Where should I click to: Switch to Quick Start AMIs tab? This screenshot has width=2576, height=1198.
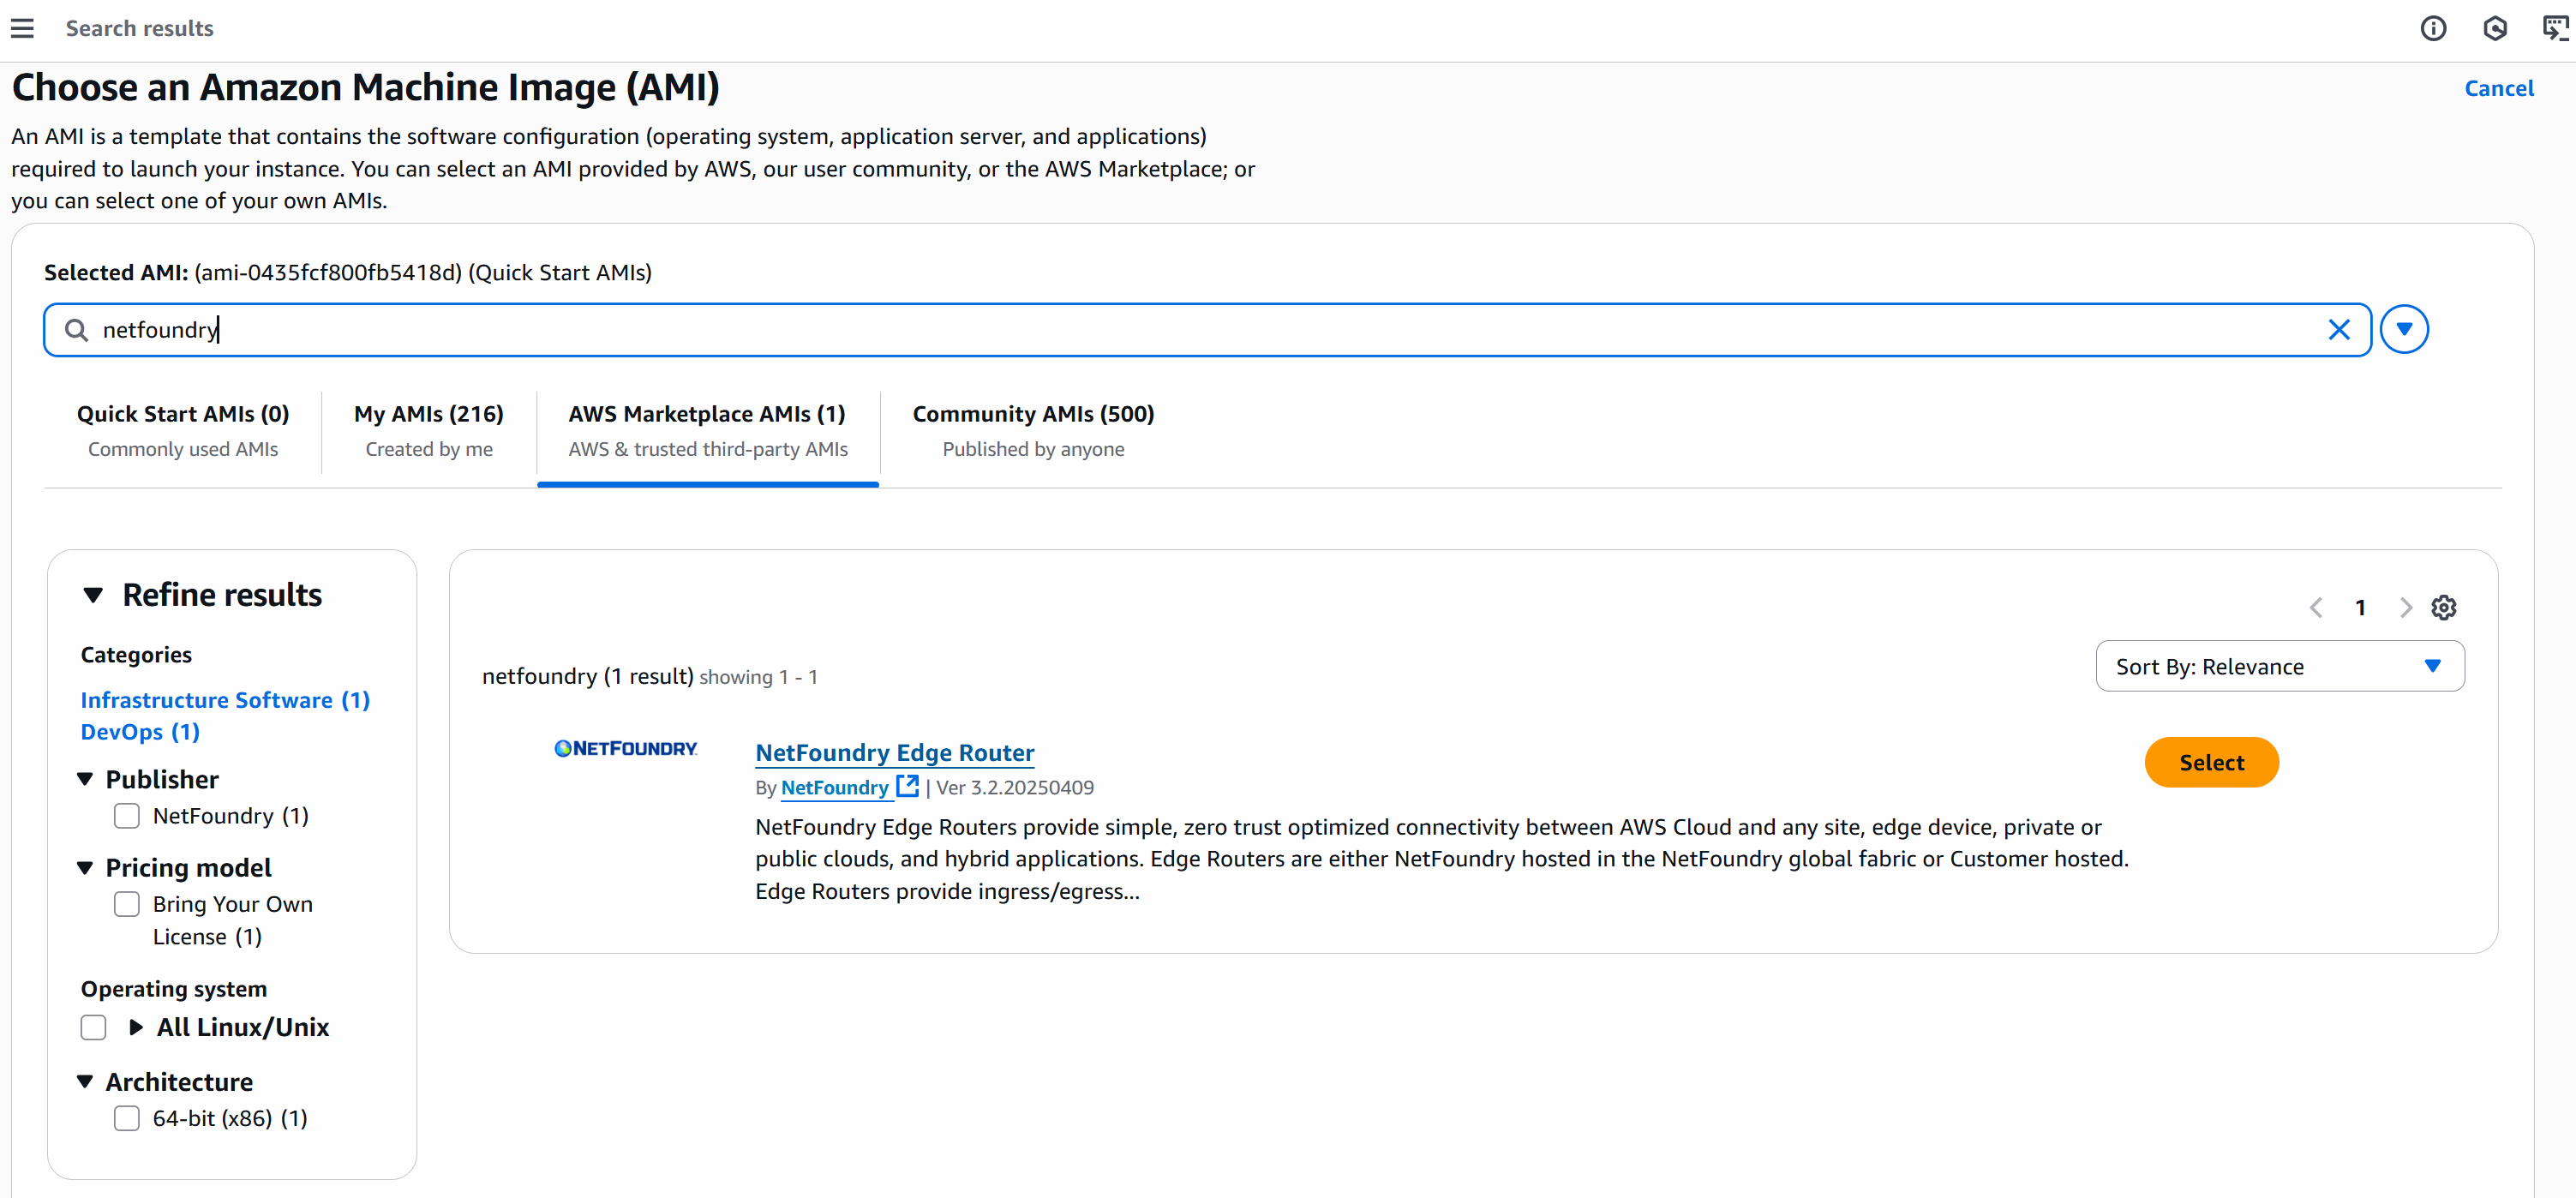(x=183, y=431)
